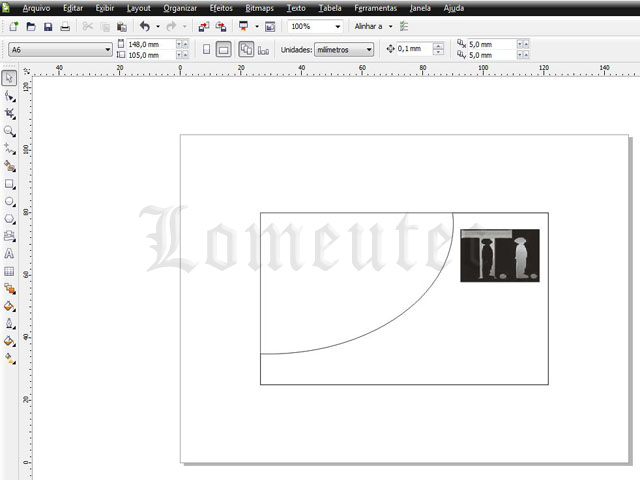Screen dimensions: 640x480
Task: Set page orientation to portrait
Action: point(207,49)
